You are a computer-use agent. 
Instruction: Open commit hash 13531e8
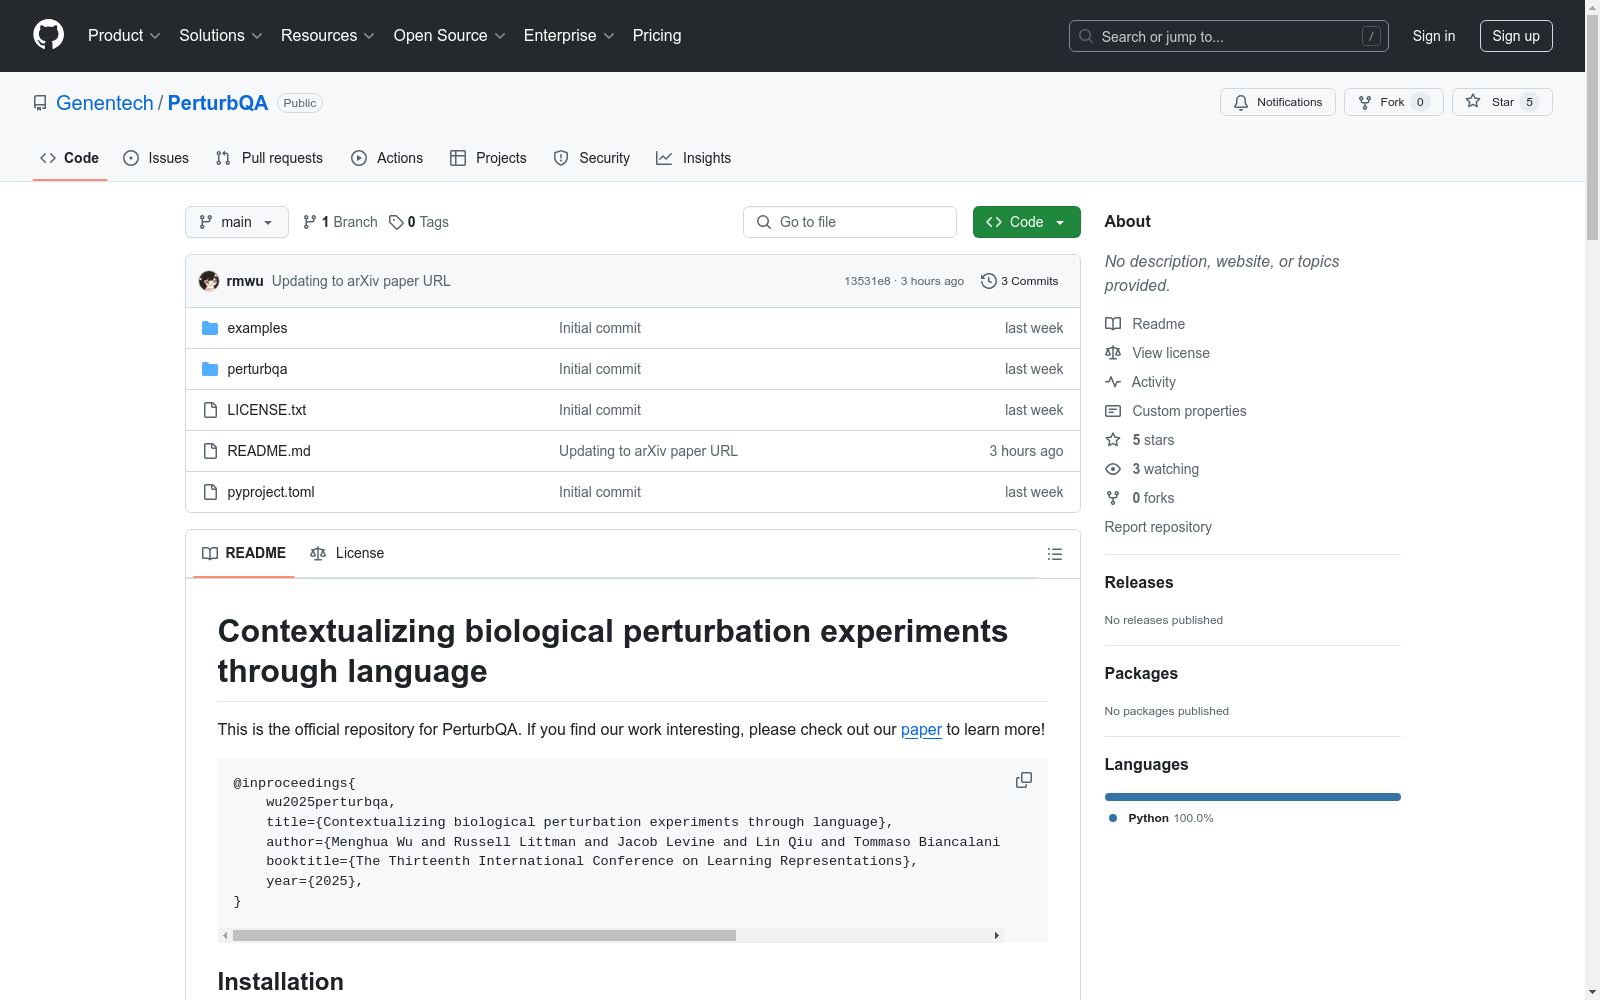867,281
